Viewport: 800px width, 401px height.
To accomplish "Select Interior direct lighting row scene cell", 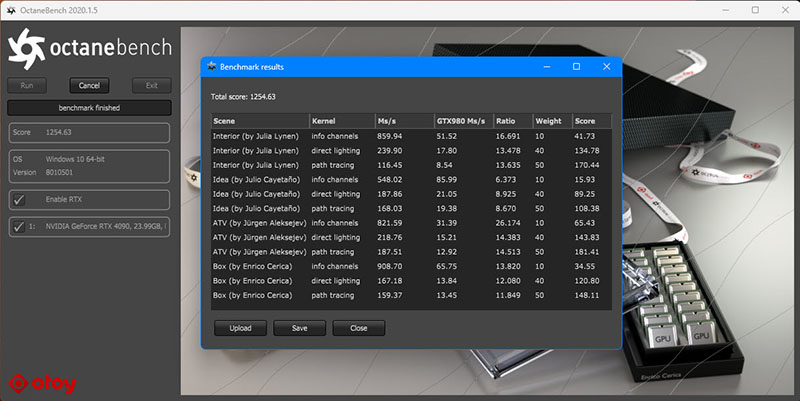I will (256, 151).
